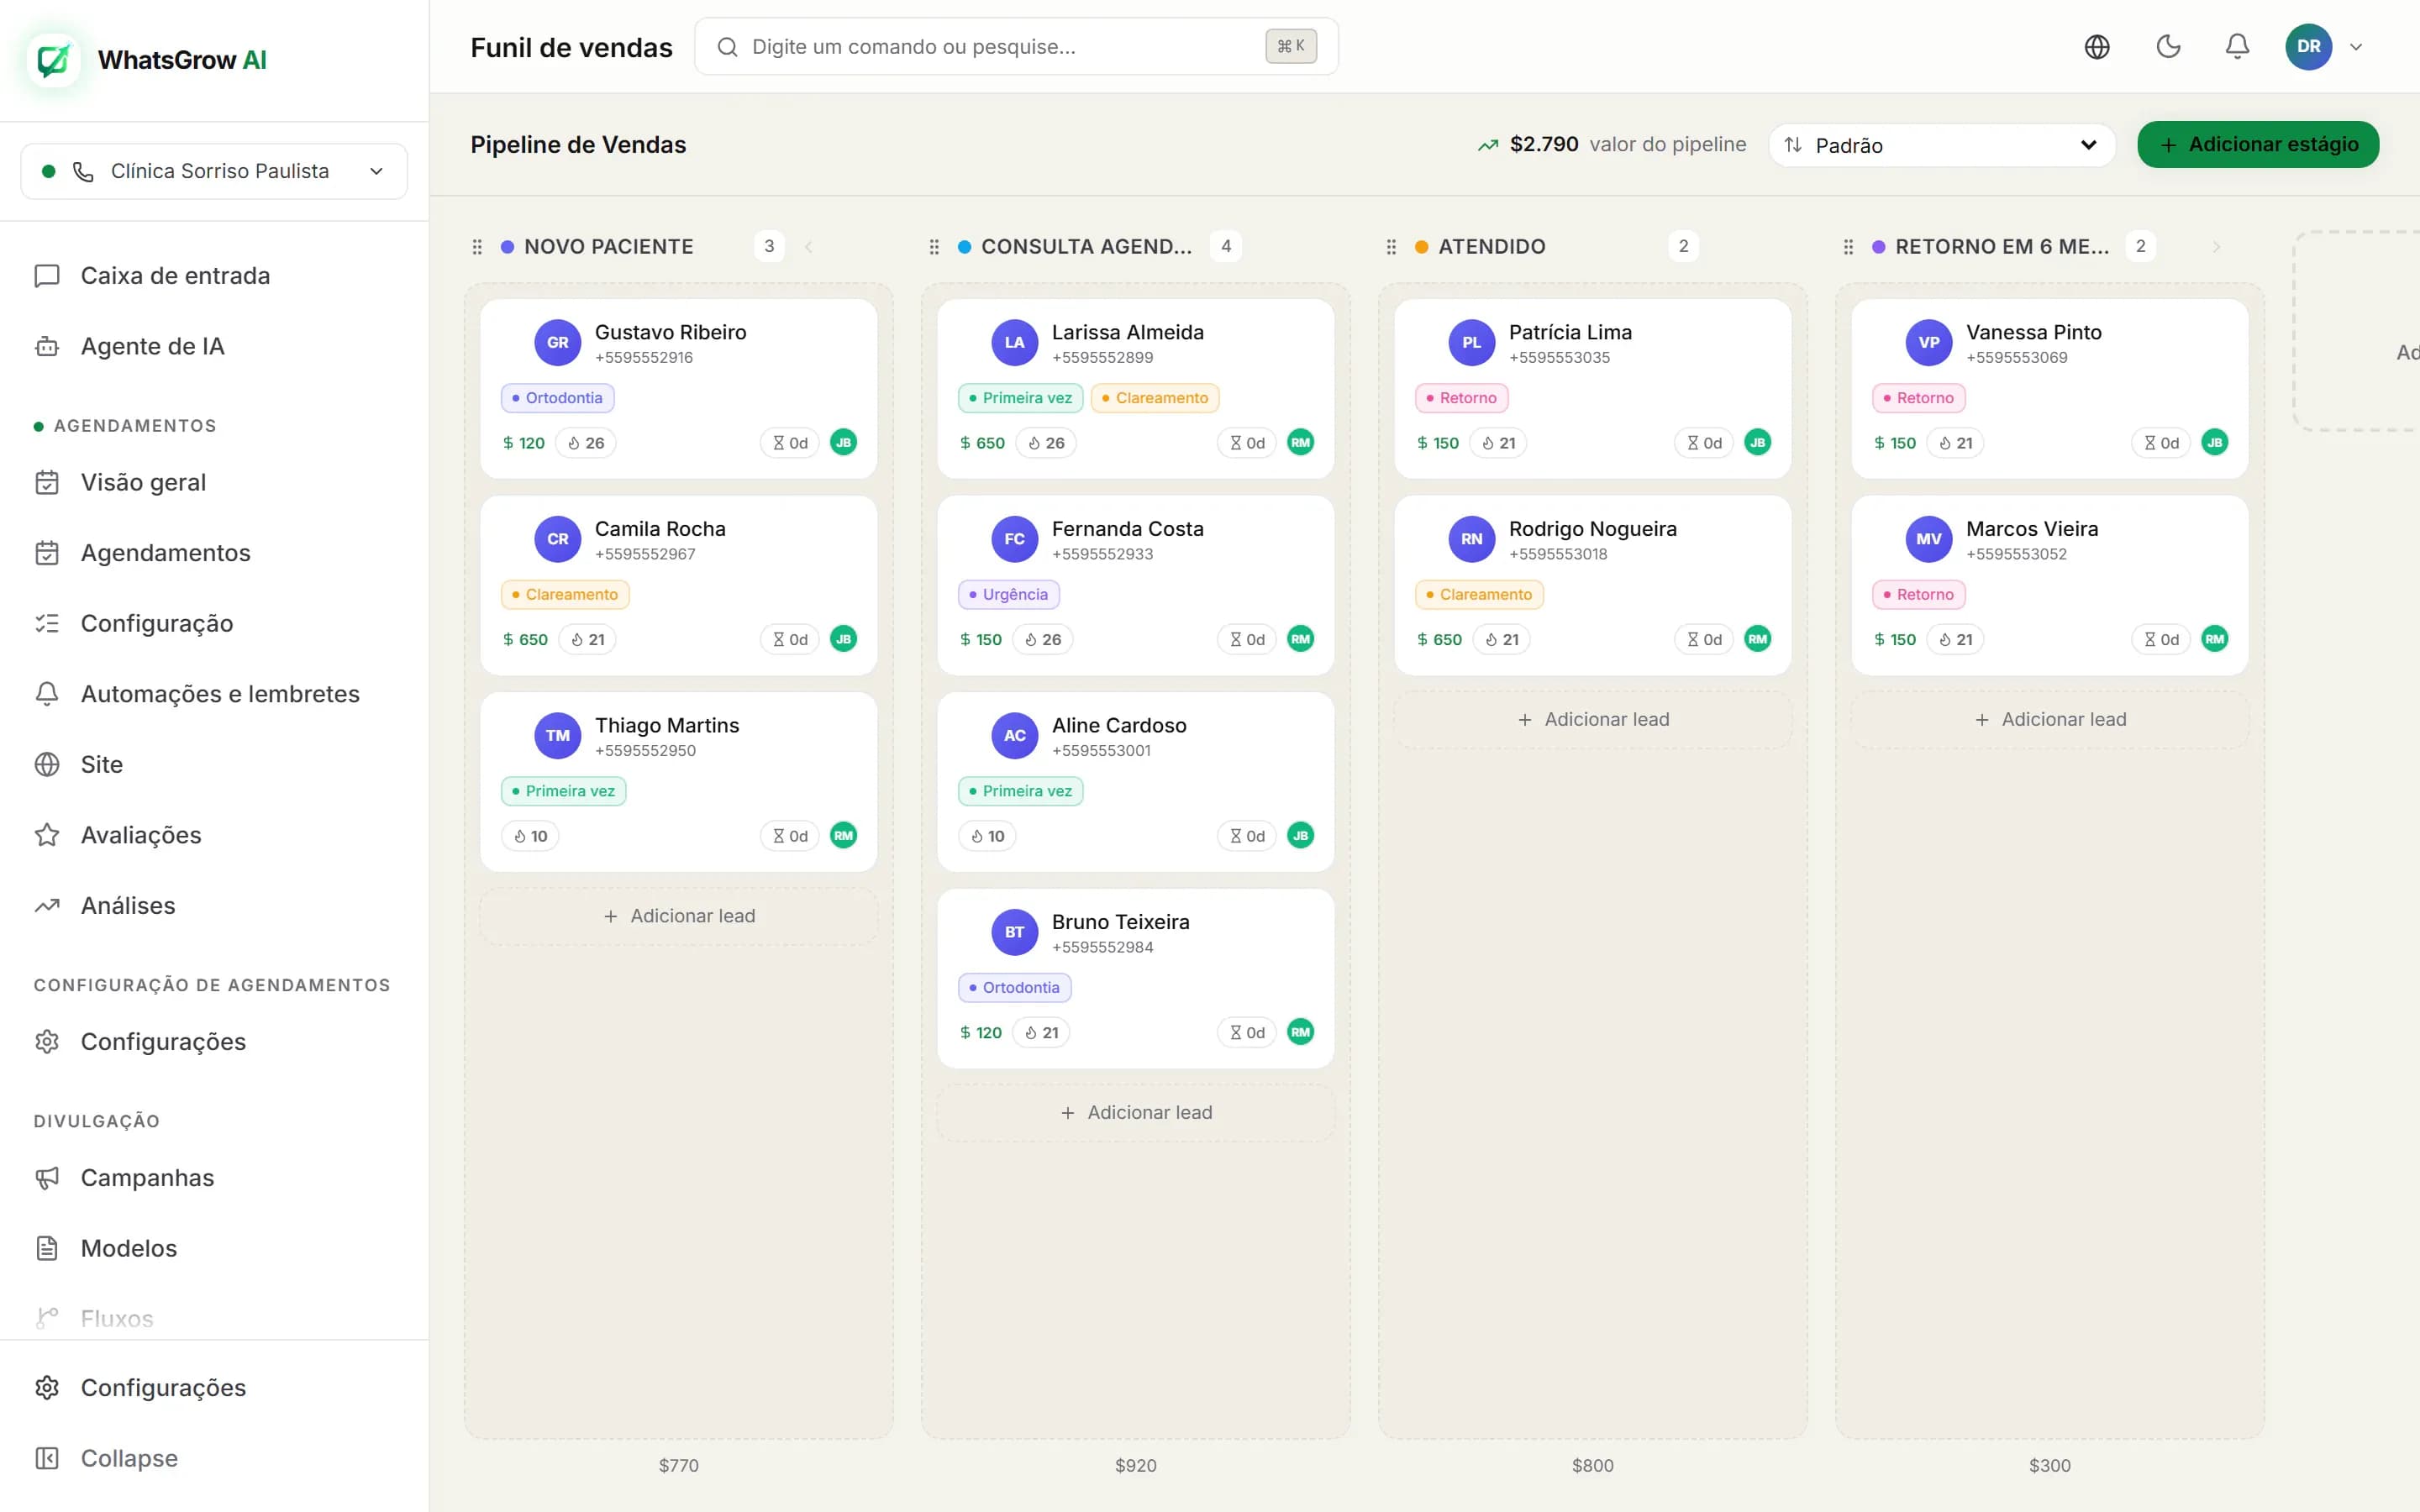Grab the NOVO PACIENTE drag handle
This screenshot has width=2420, height=1512.
pos(477,247)
